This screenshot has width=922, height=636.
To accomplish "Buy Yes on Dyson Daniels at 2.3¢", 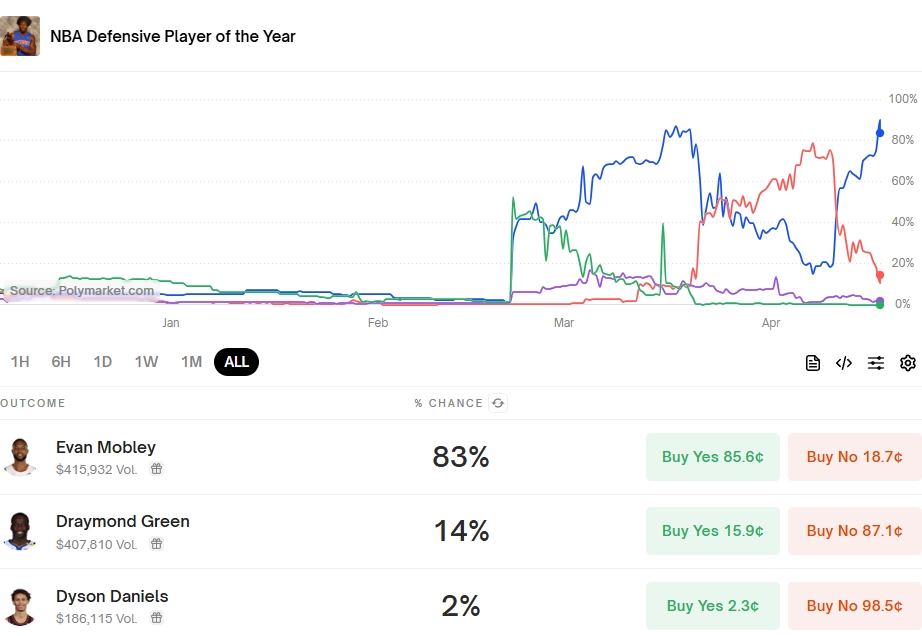I will click(x=713, y=606).
